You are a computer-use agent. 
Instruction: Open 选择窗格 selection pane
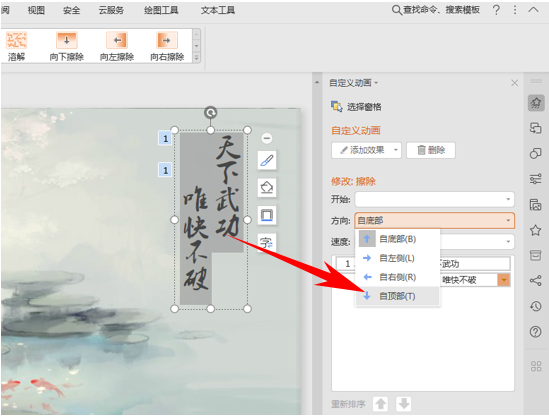[356, 106]
